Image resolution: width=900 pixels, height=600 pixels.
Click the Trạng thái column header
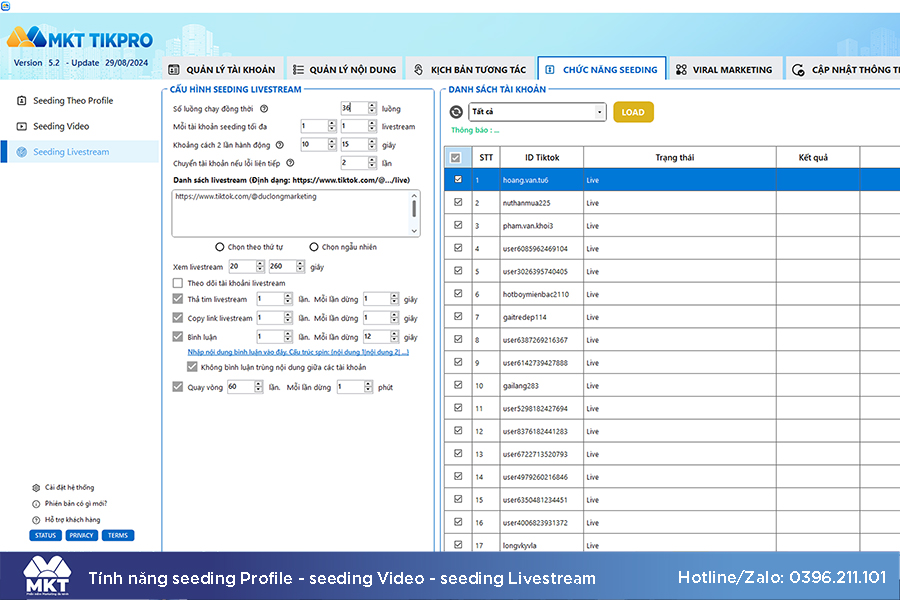[680, 157]
